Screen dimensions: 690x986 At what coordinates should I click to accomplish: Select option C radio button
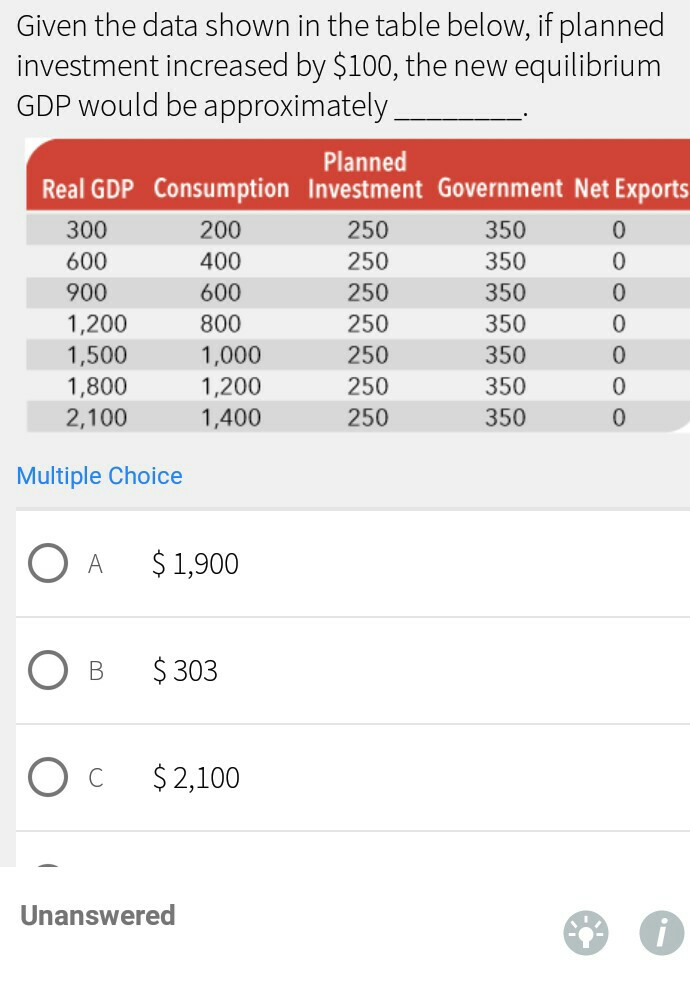pos(48,777)
